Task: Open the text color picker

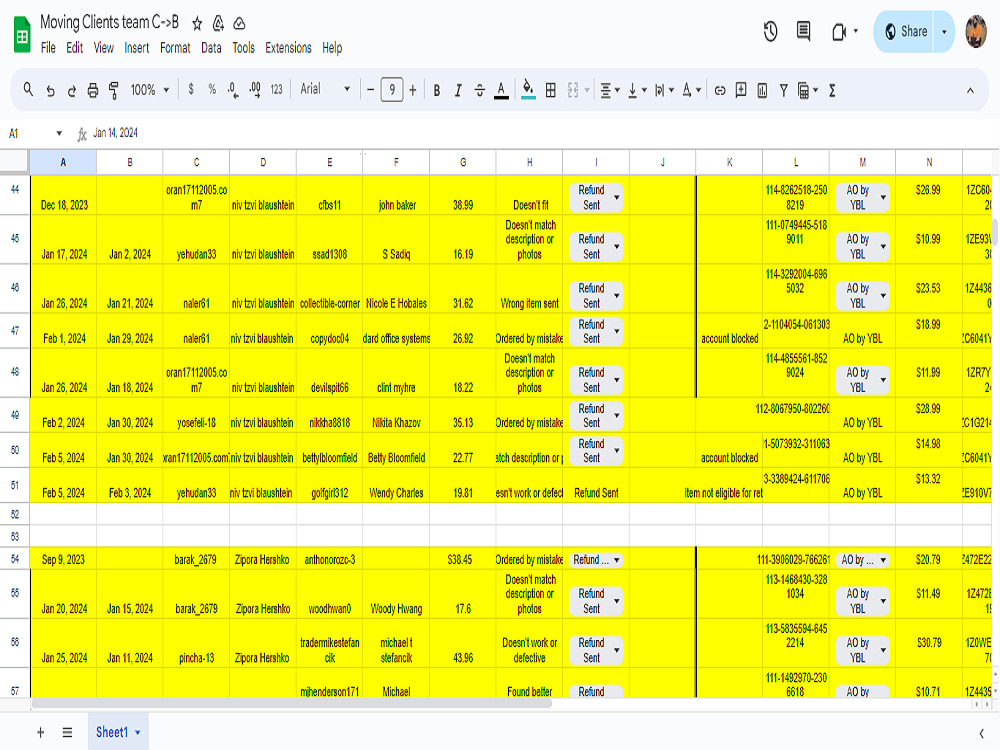Action: point(501,91)
